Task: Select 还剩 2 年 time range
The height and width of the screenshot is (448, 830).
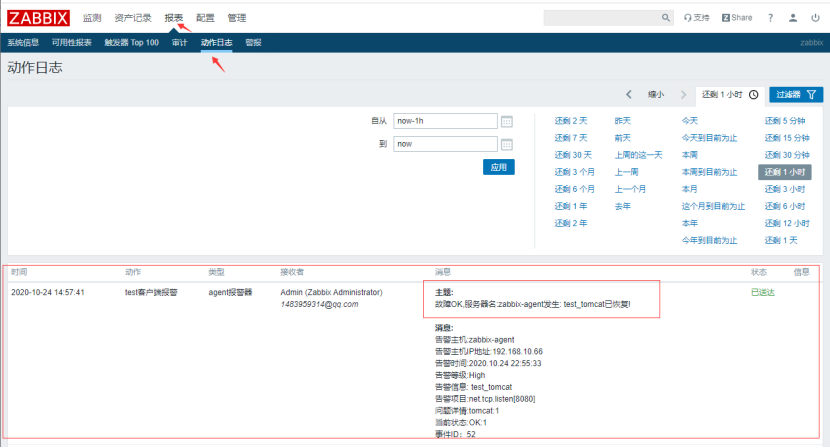Action: 571,223
